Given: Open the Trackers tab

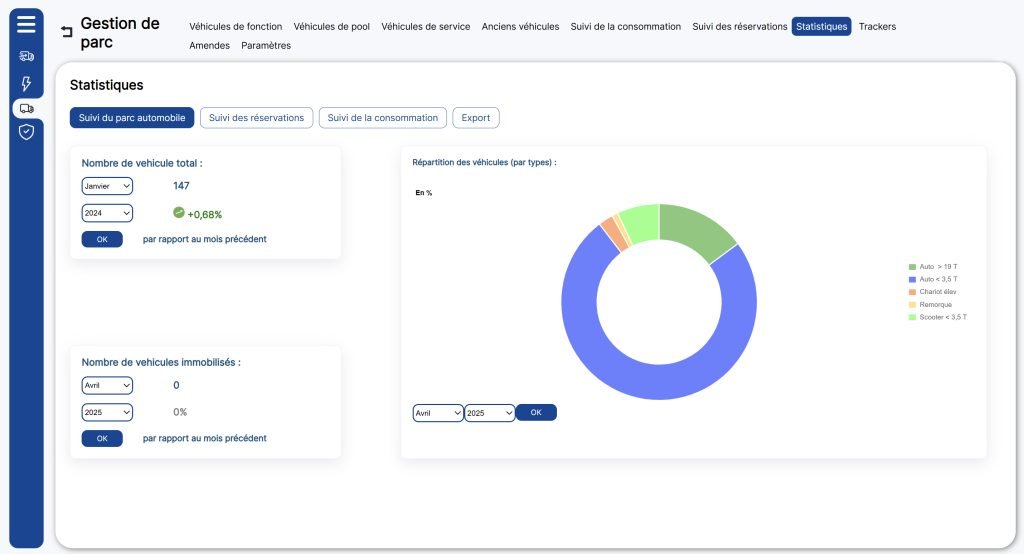Looking at the screenshot, I should (877, 27).
